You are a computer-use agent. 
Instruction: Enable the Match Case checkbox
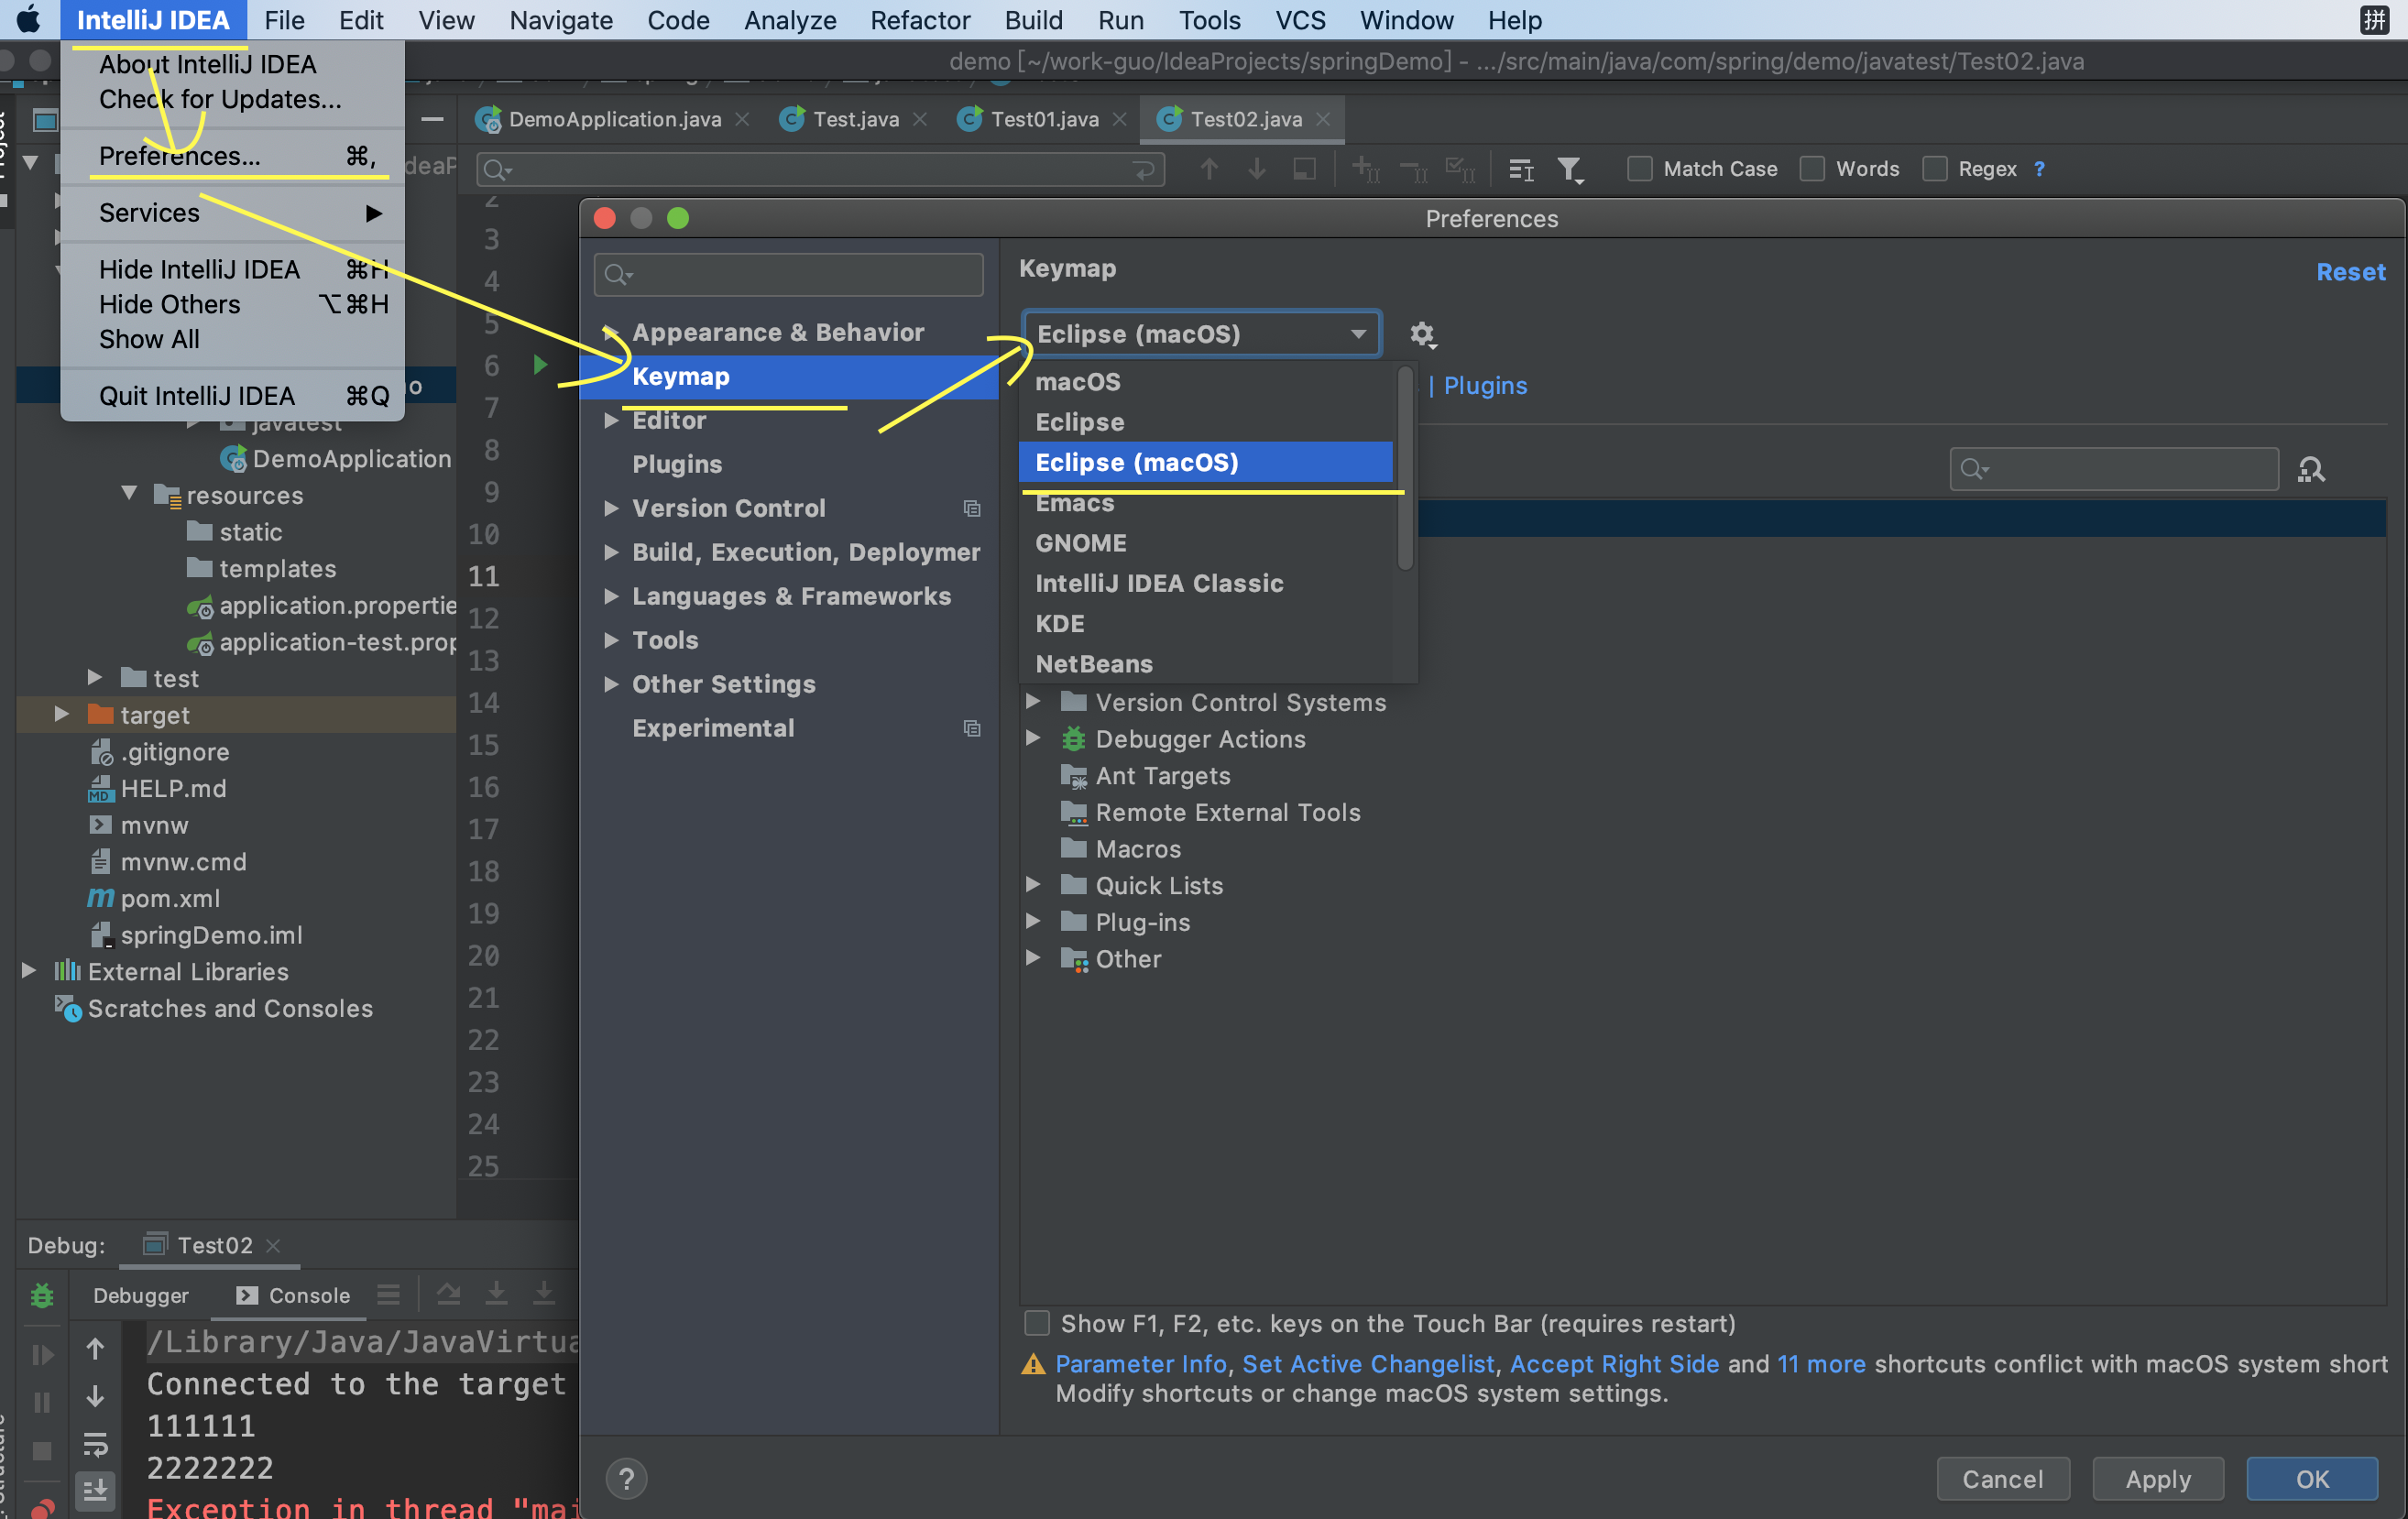tap(1639, 169)
